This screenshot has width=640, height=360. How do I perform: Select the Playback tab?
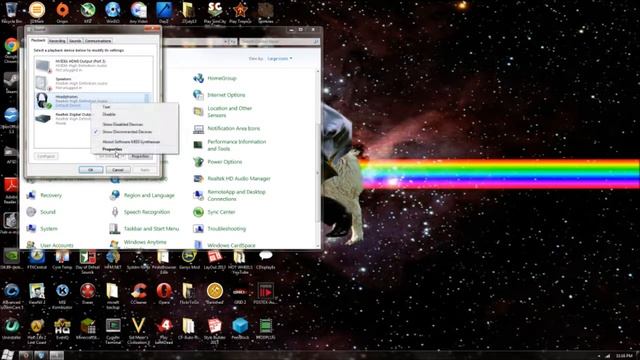pyautogui.click(x=38, y=40)
